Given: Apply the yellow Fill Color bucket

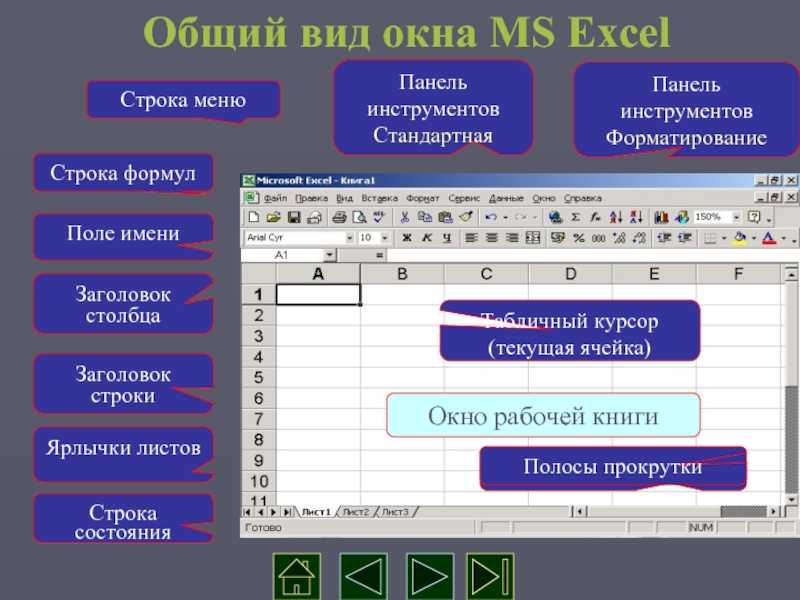Looking at the screenshot, I should pos(741,238).
